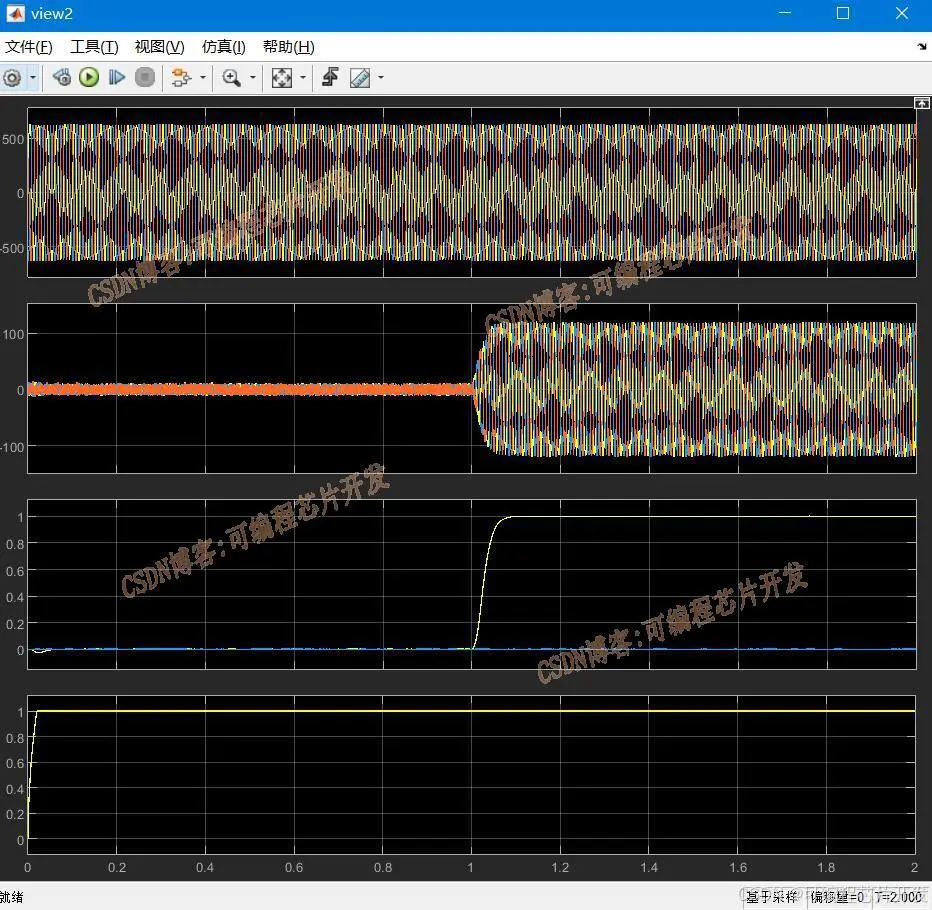Run the simulation with green play button
932x910 pixels.
(89, 77)
